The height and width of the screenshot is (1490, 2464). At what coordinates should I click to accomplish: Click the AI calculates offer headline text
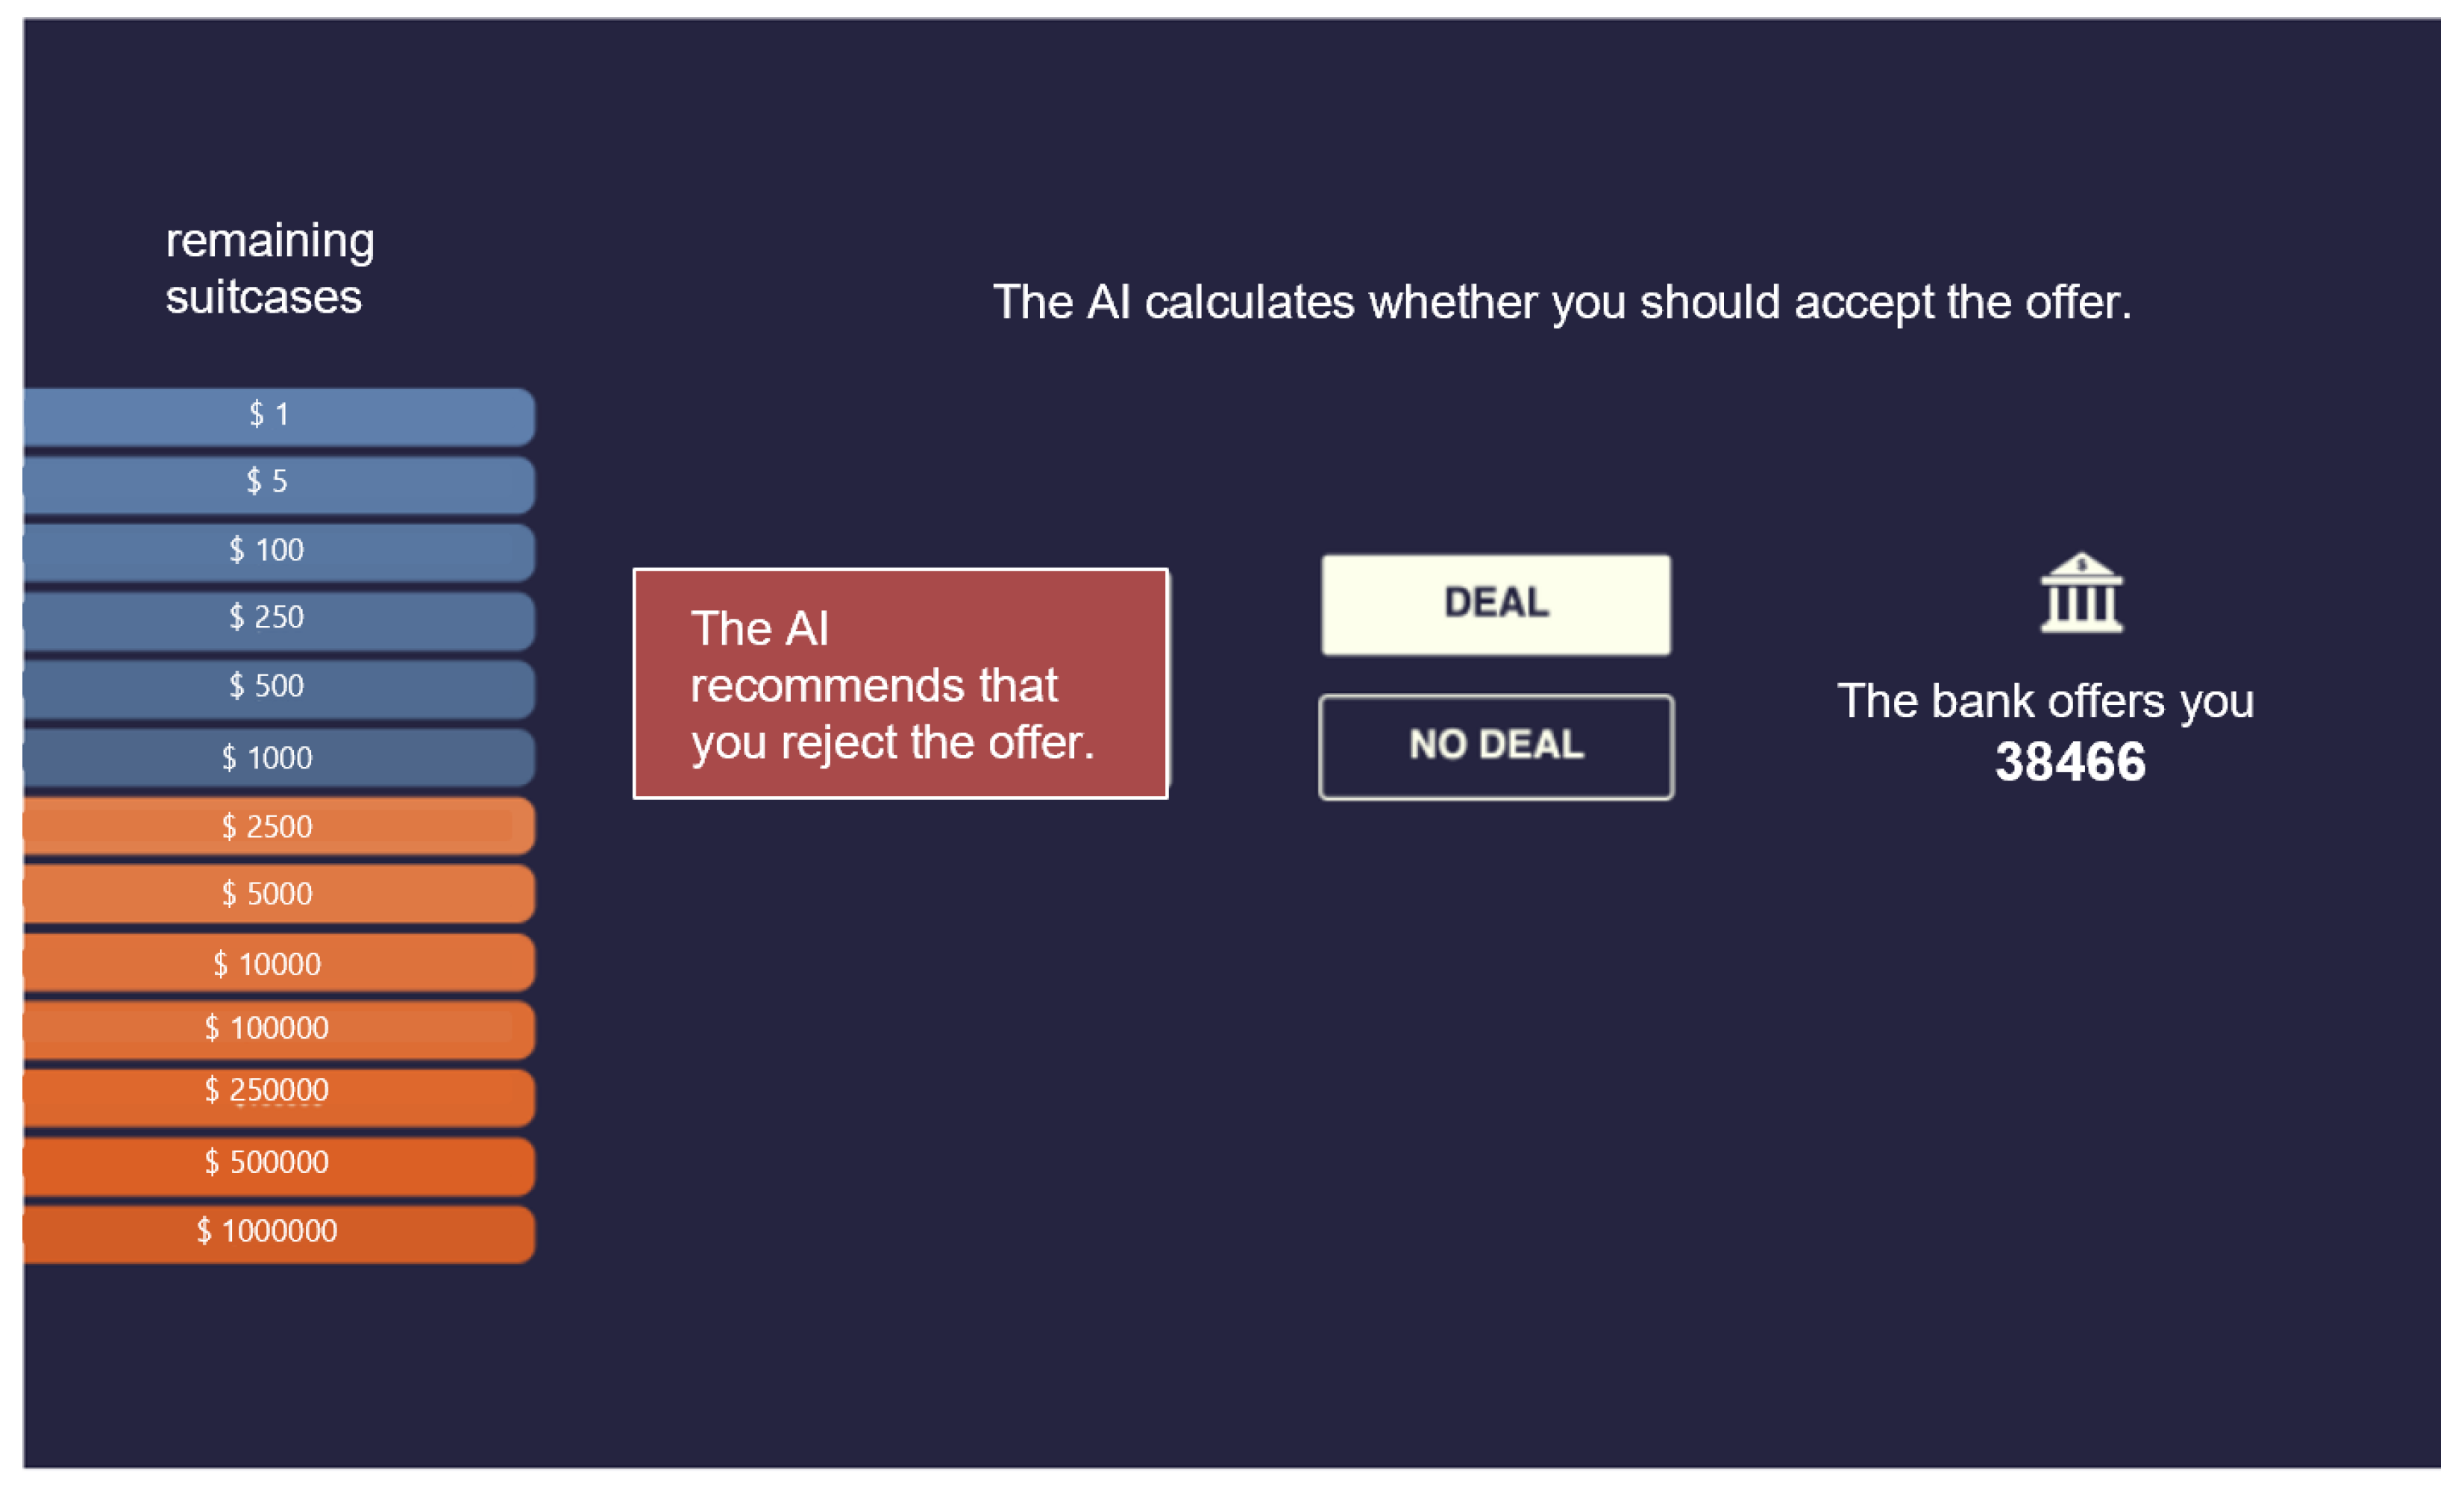1561,302
